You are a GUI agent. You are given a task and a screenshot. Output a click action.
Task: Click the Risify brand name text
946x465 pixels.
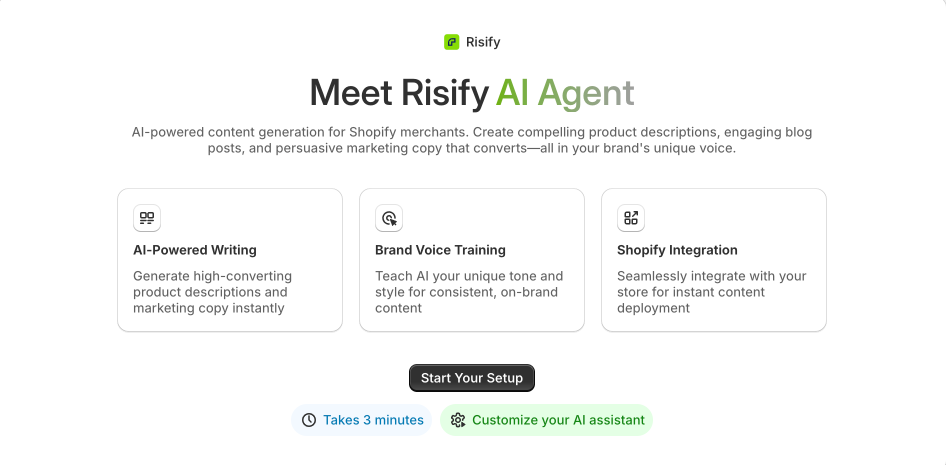tap(483, 42)
